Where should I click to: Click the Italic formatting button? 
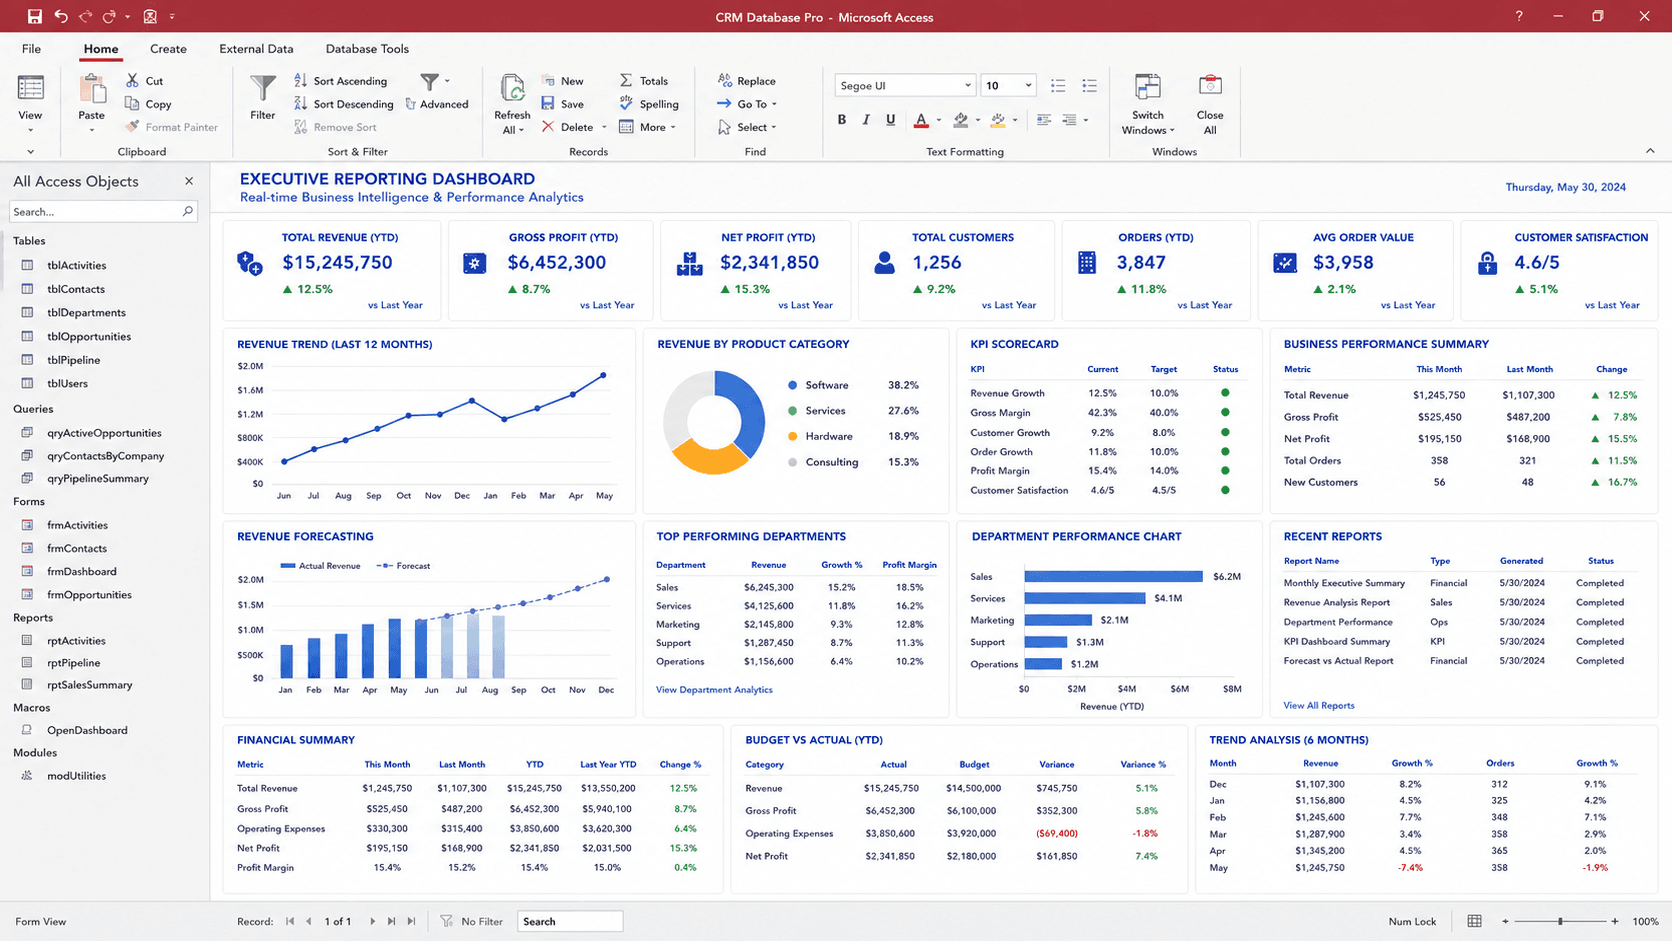tap(866, 120)
